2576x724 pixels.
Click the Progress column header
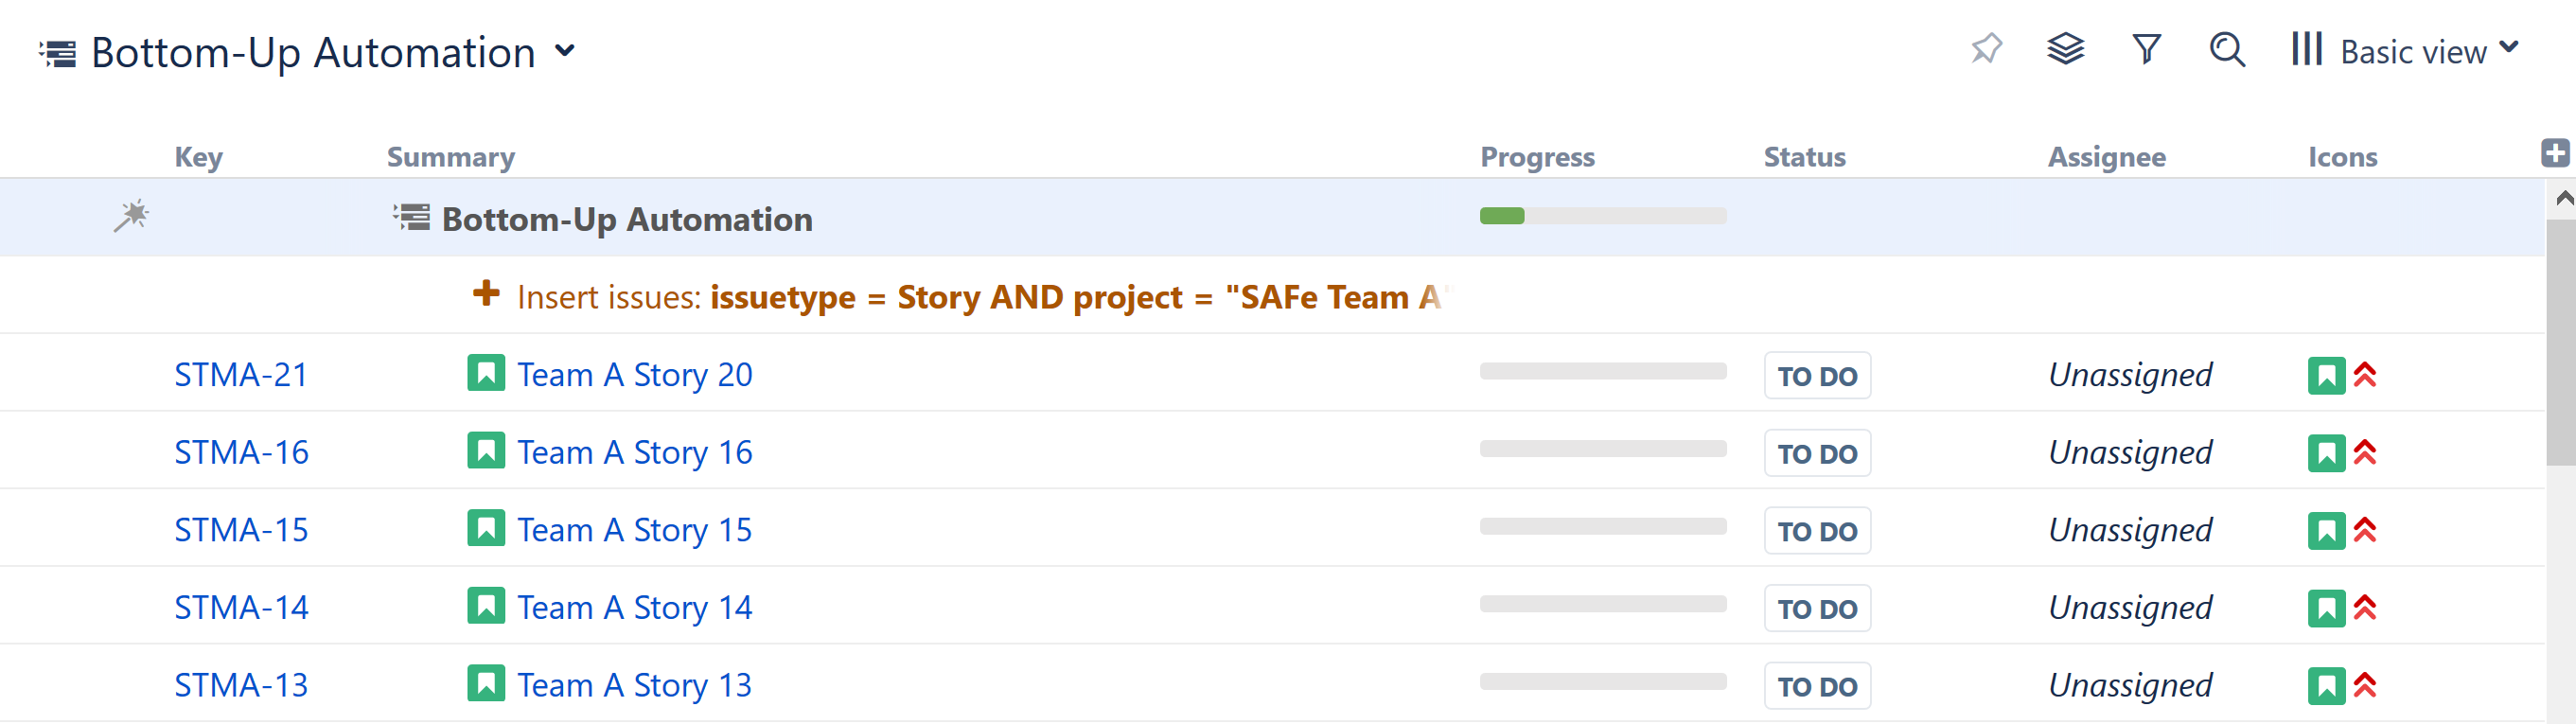coord(1537,157)
